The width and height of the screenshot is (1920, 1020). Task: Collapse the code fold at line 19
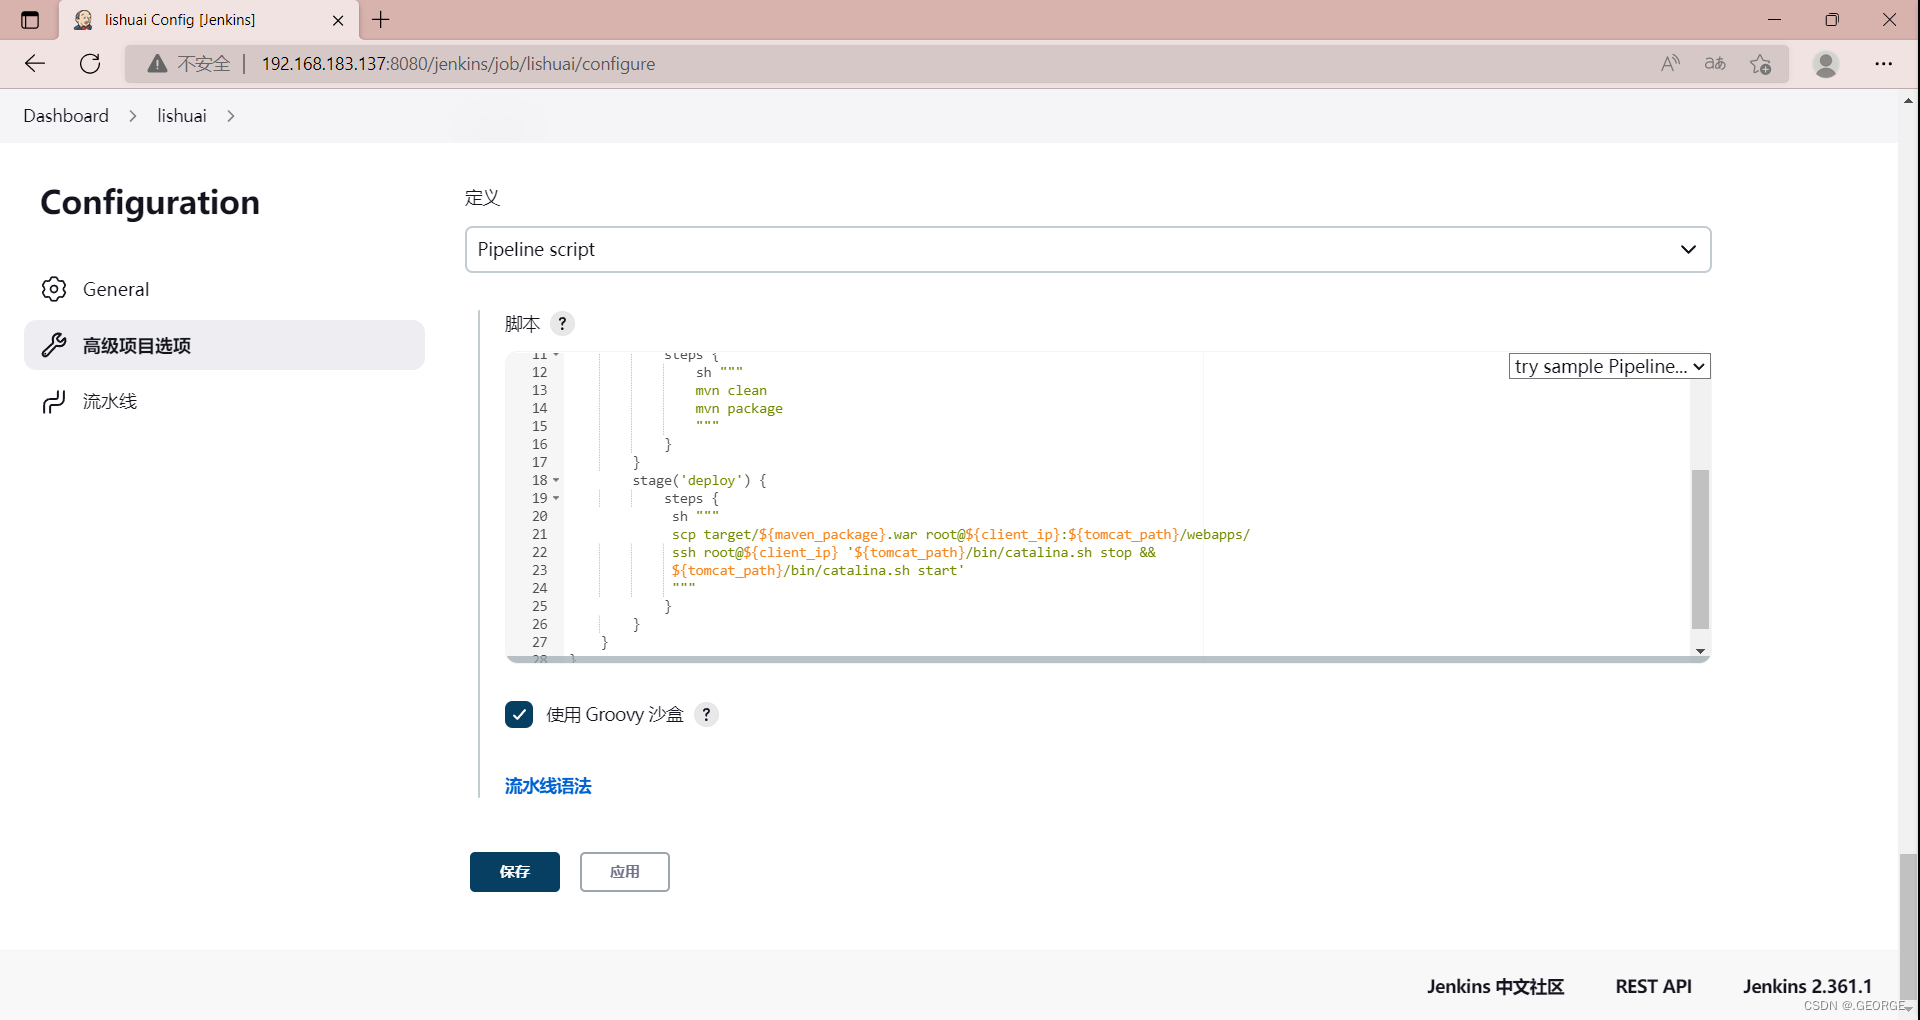(x=556, y=498)
